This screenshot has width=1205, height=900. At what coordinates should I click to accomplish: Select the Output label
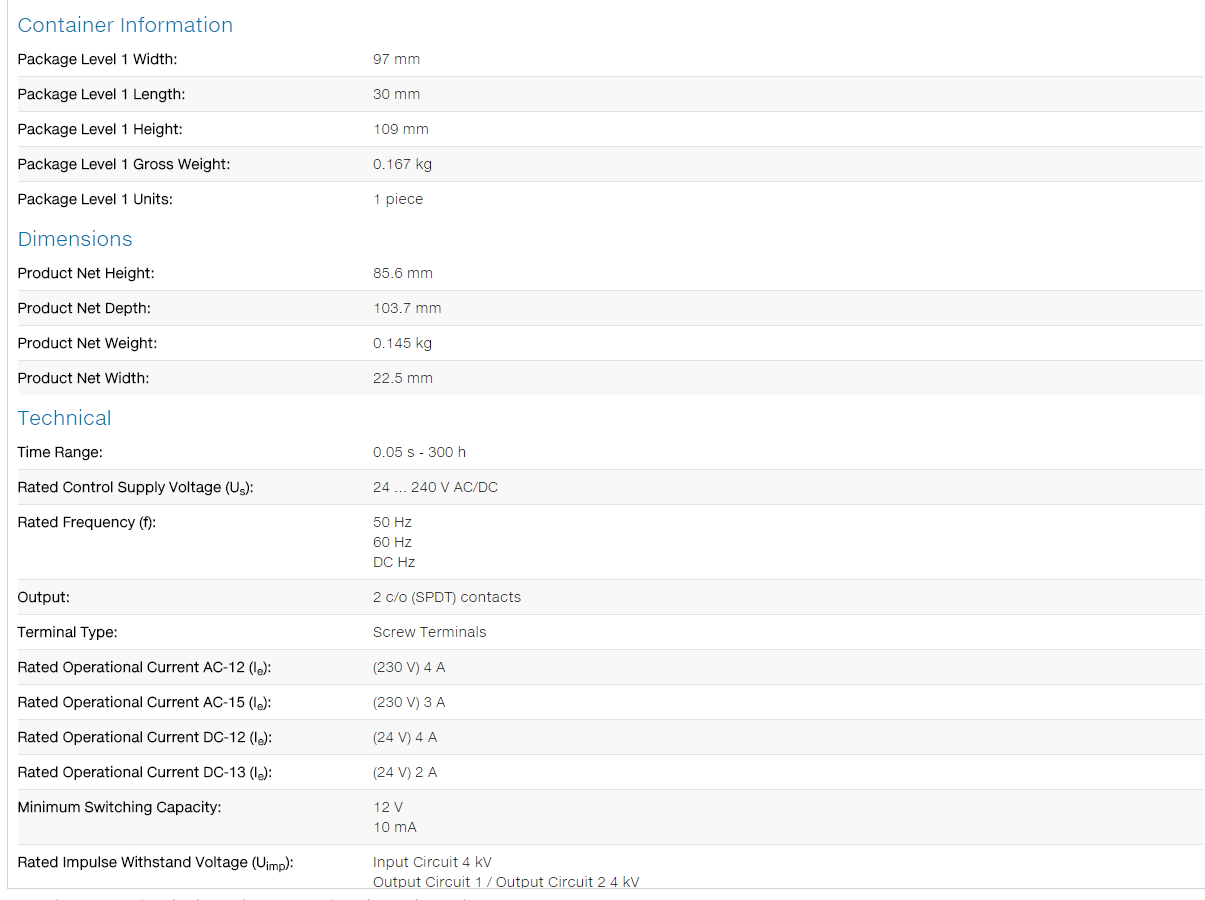(x=43, y=597)
